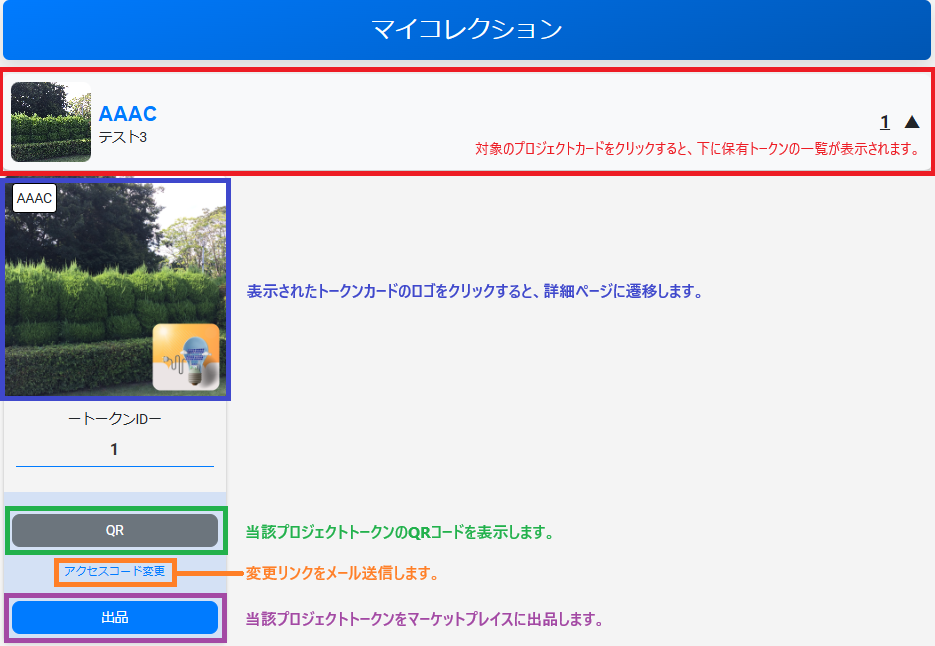935x646 pixels.
Task: Click the token count number 1 link
Action: click(x=884, y=121)
